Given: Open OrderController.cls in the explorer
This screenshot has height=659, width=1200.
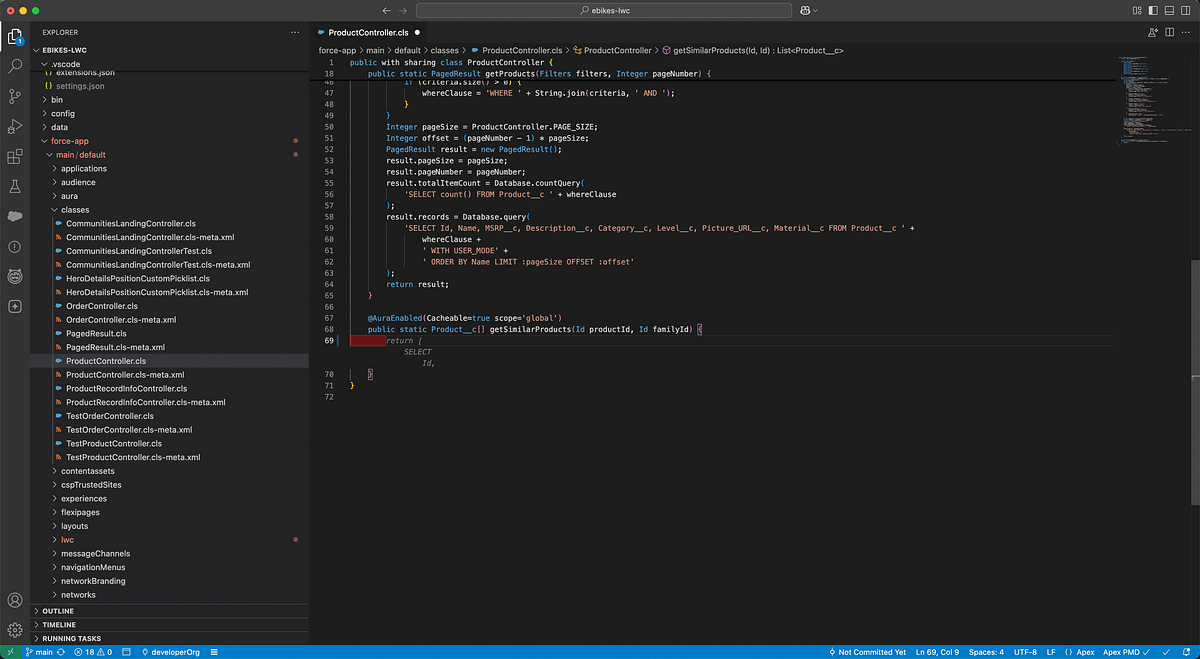Looking at the screenshot, I should (102, 306).
